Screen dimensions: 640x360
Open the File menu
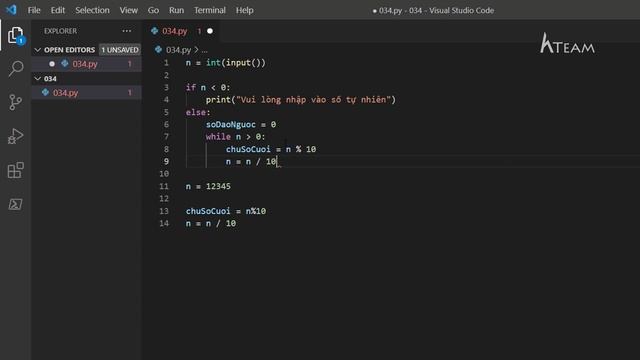click(34, 10)
